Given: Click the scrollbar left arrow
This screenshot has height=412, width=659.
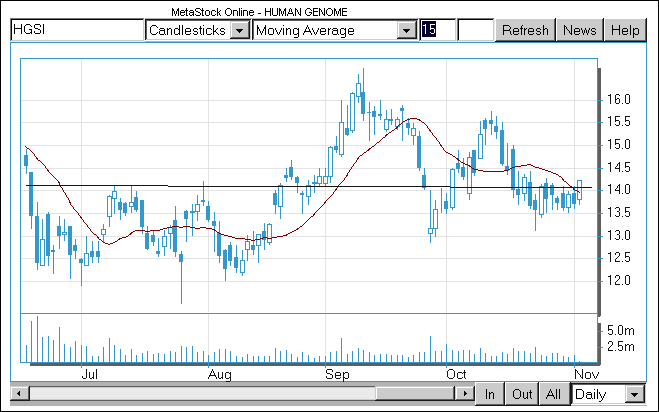Looking at the screenshot, I should coord(19,394).
